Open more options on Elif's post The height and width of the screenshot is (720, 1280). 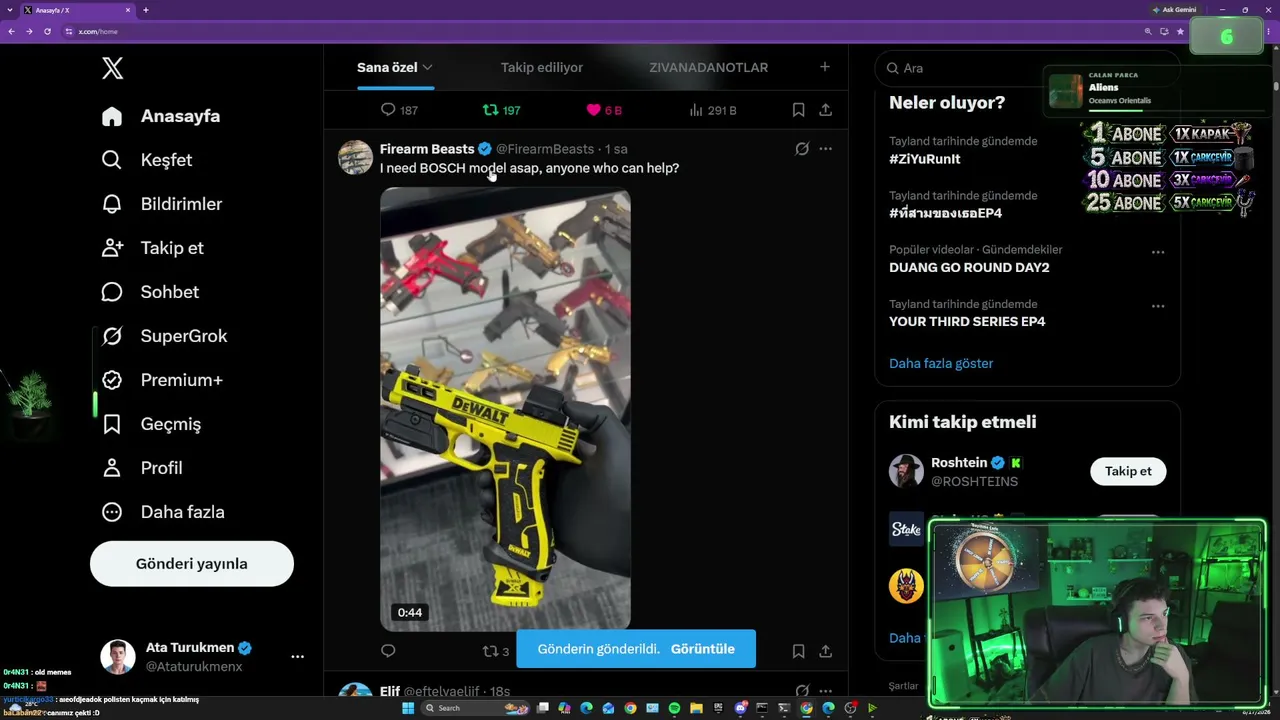[825, 691]
